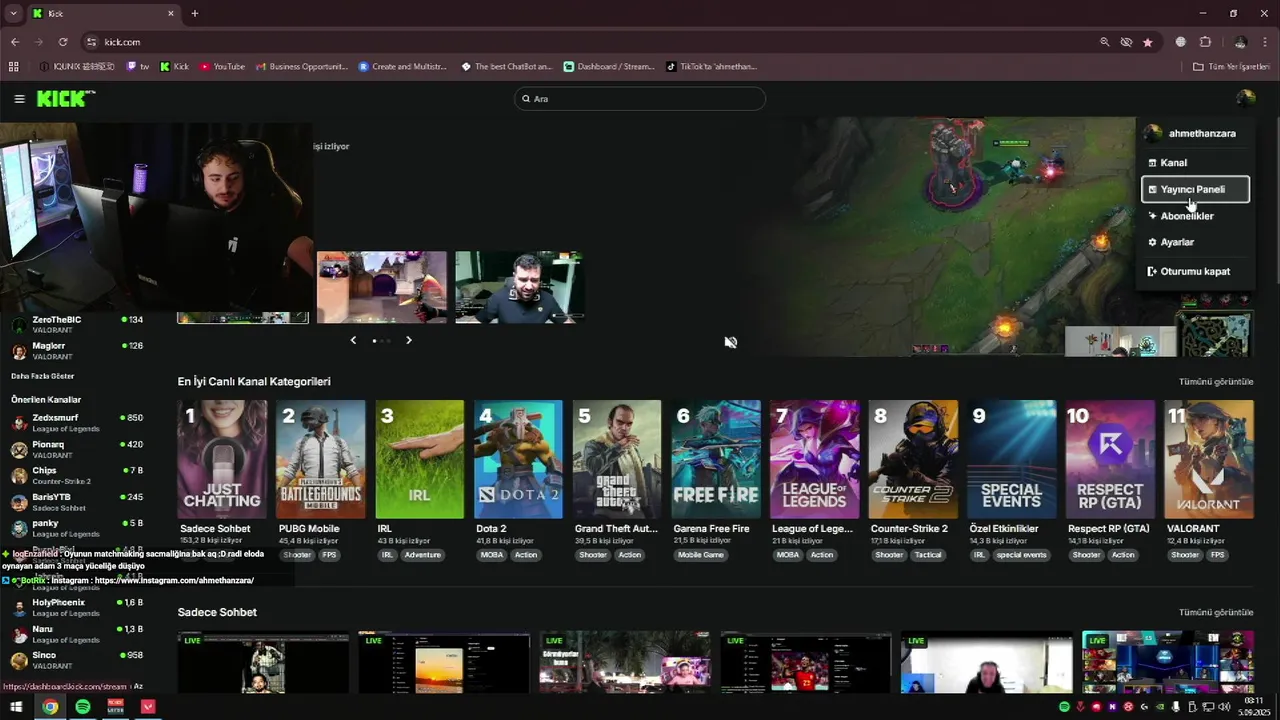Open the Grand Theft Auto category card
This screenshot has width=1280, height=720.
617,459
